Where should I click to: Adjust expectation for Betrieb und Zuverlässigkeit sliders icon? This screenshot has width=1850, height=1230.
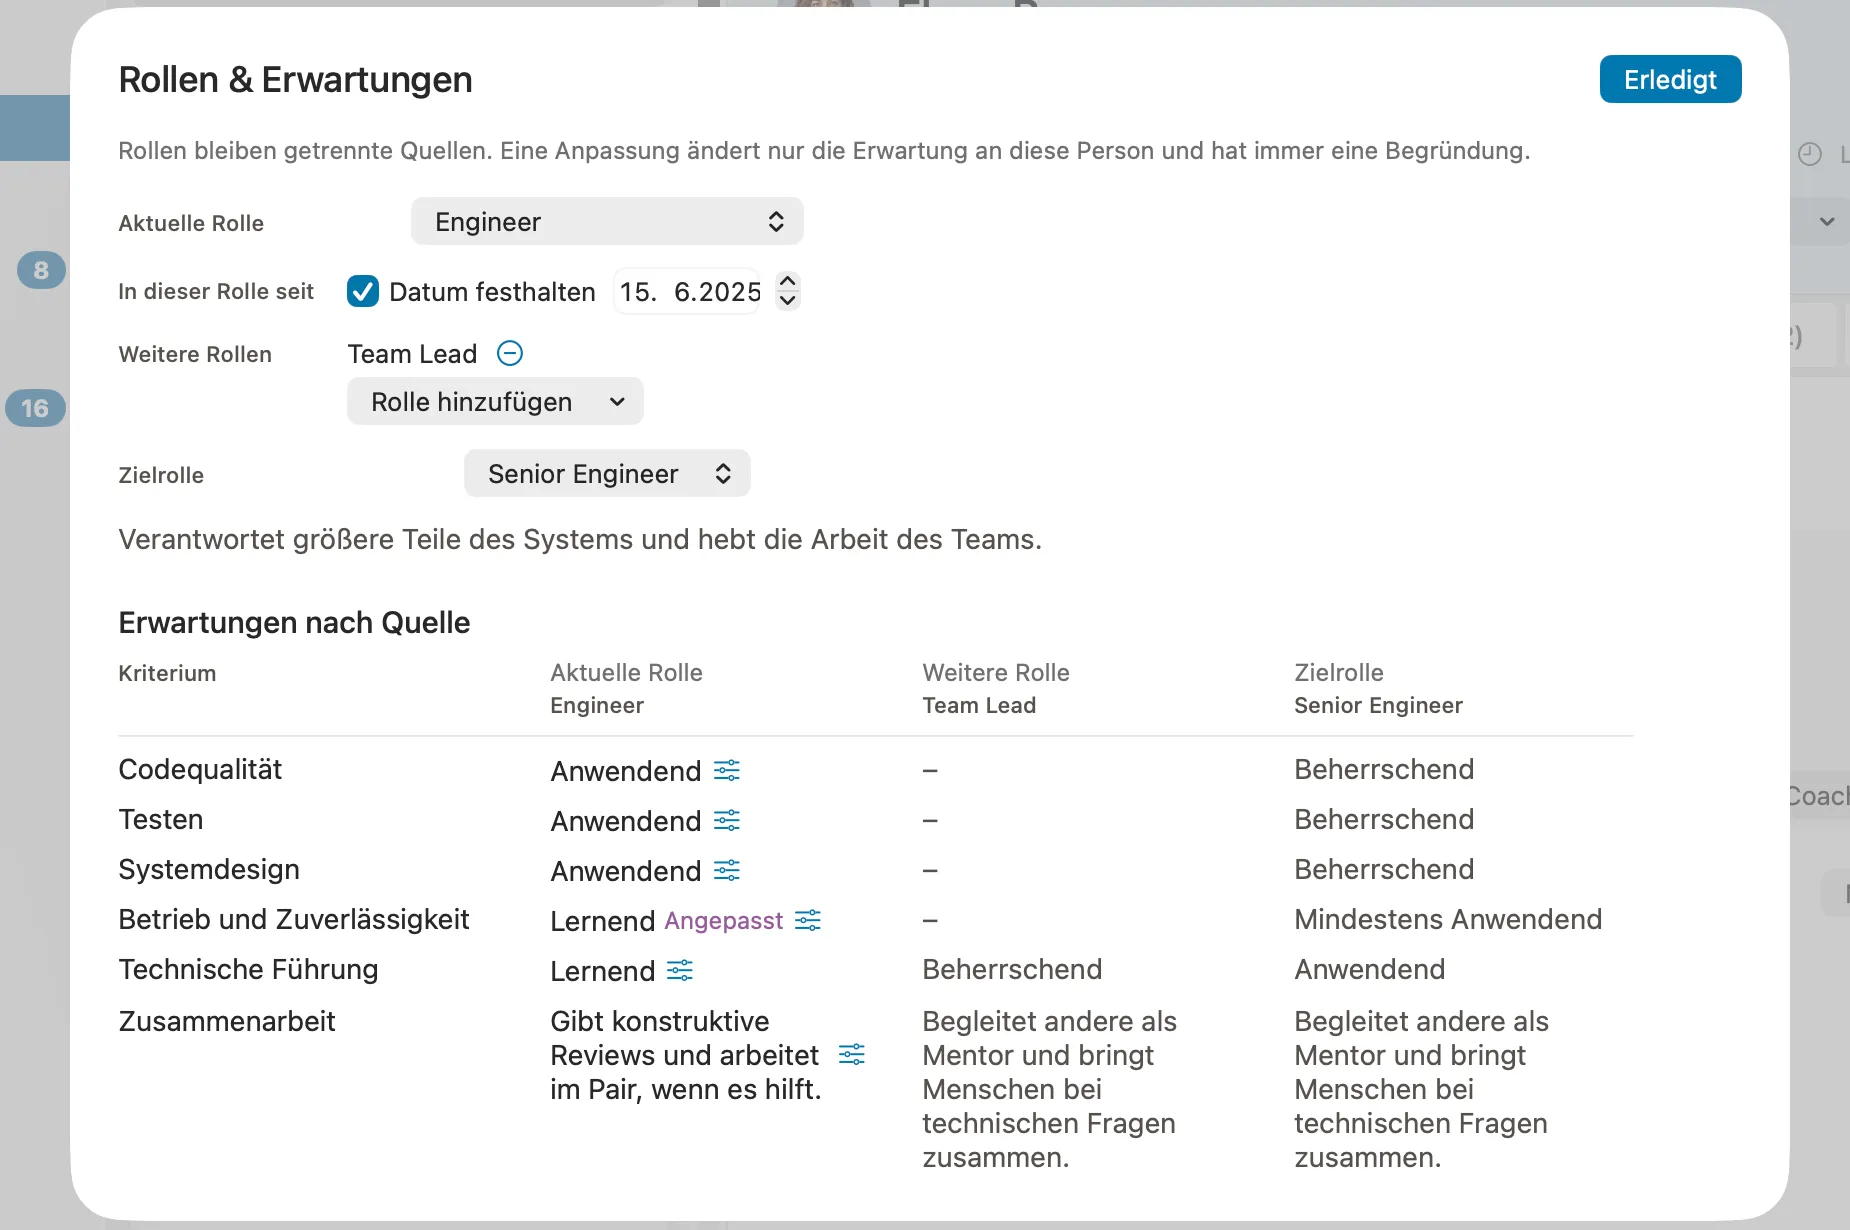click(x=808, y=920)
